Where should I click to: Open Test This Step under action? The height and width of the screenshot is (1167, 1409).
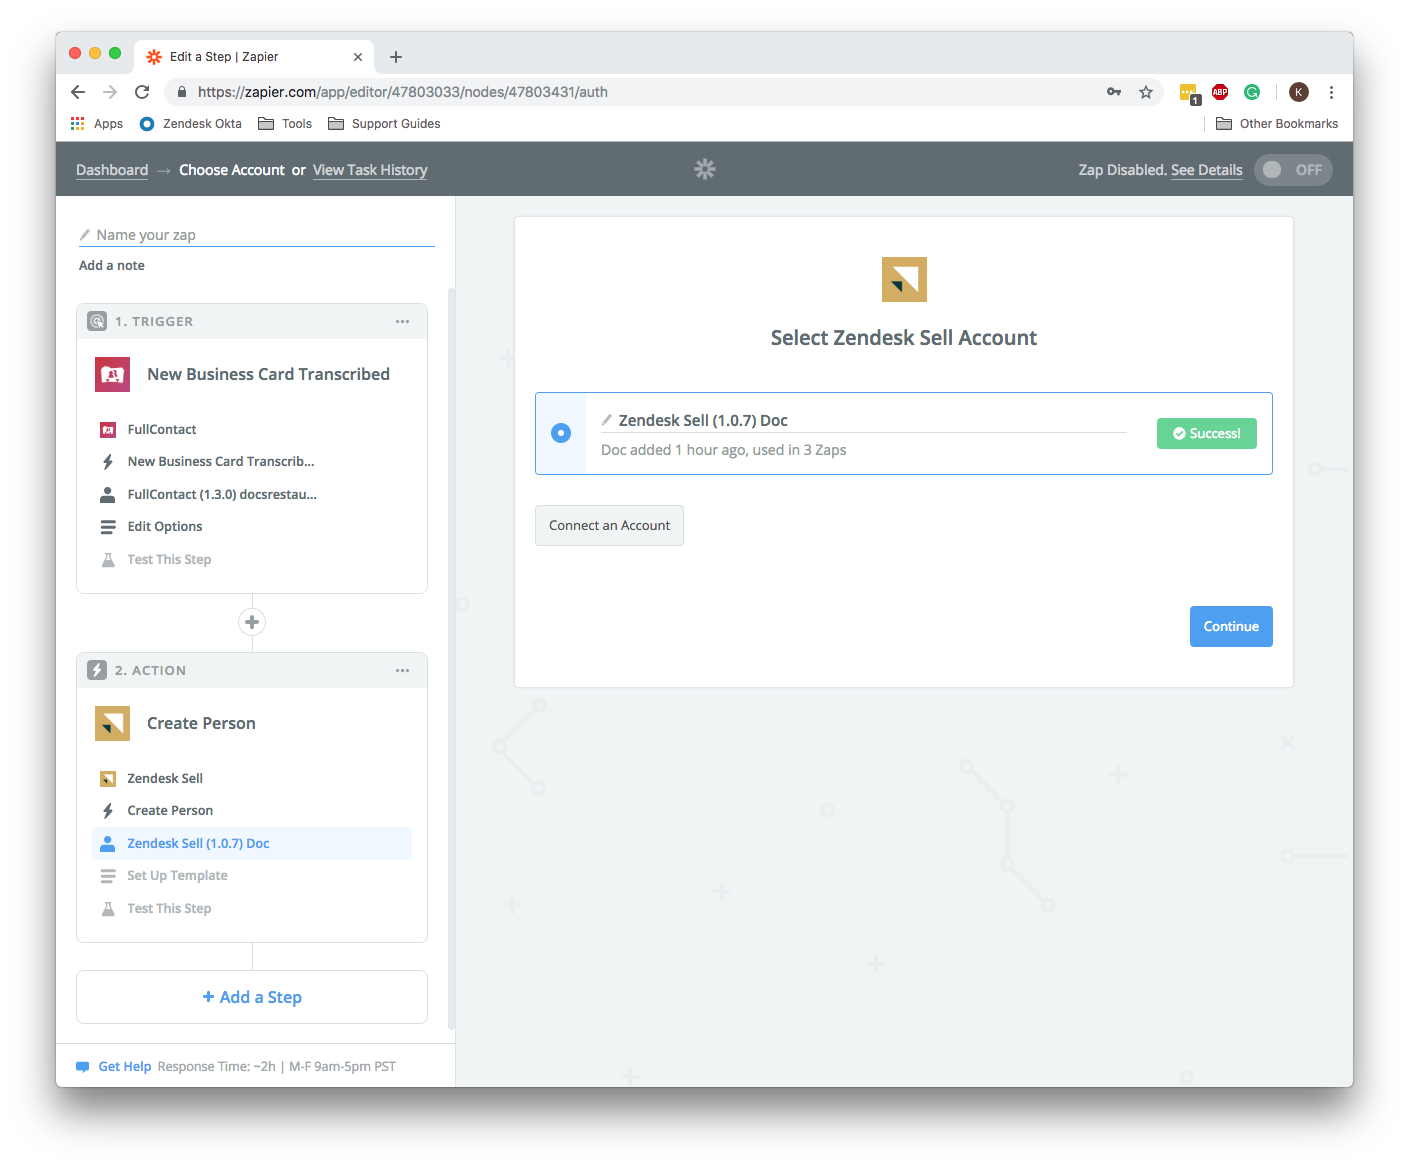(x=252, y=908)
